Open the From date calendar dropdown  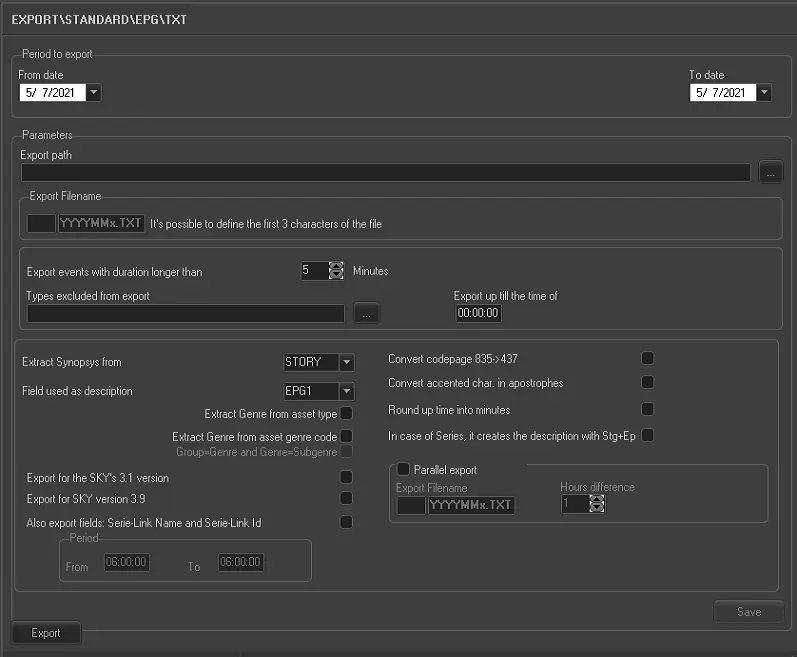[93, 93]
